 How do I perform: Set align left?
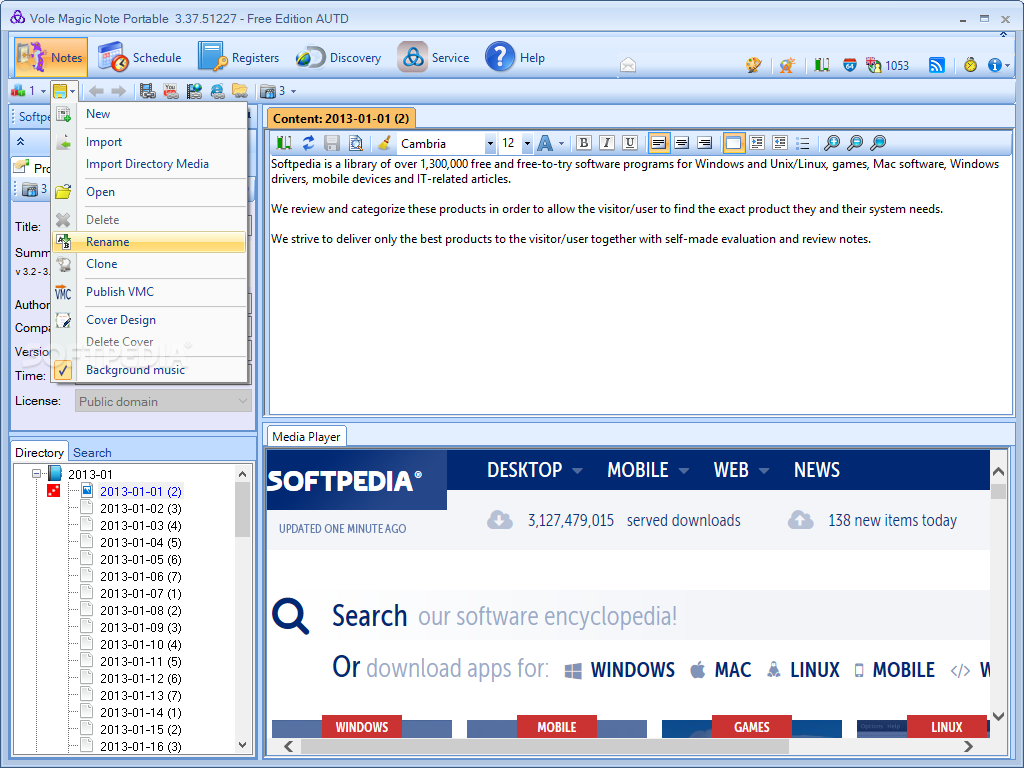[658, 143]
